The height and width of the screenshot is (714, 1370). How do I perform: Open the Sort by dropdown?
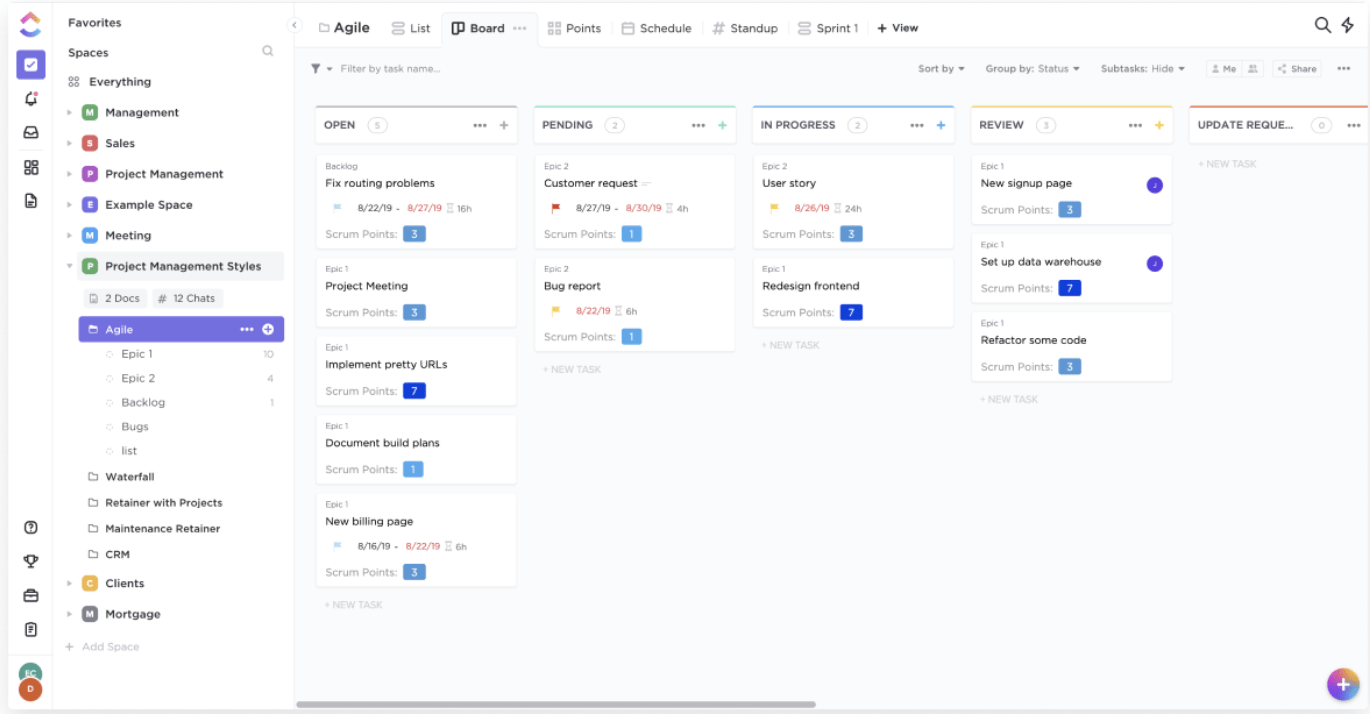[941, 69]
